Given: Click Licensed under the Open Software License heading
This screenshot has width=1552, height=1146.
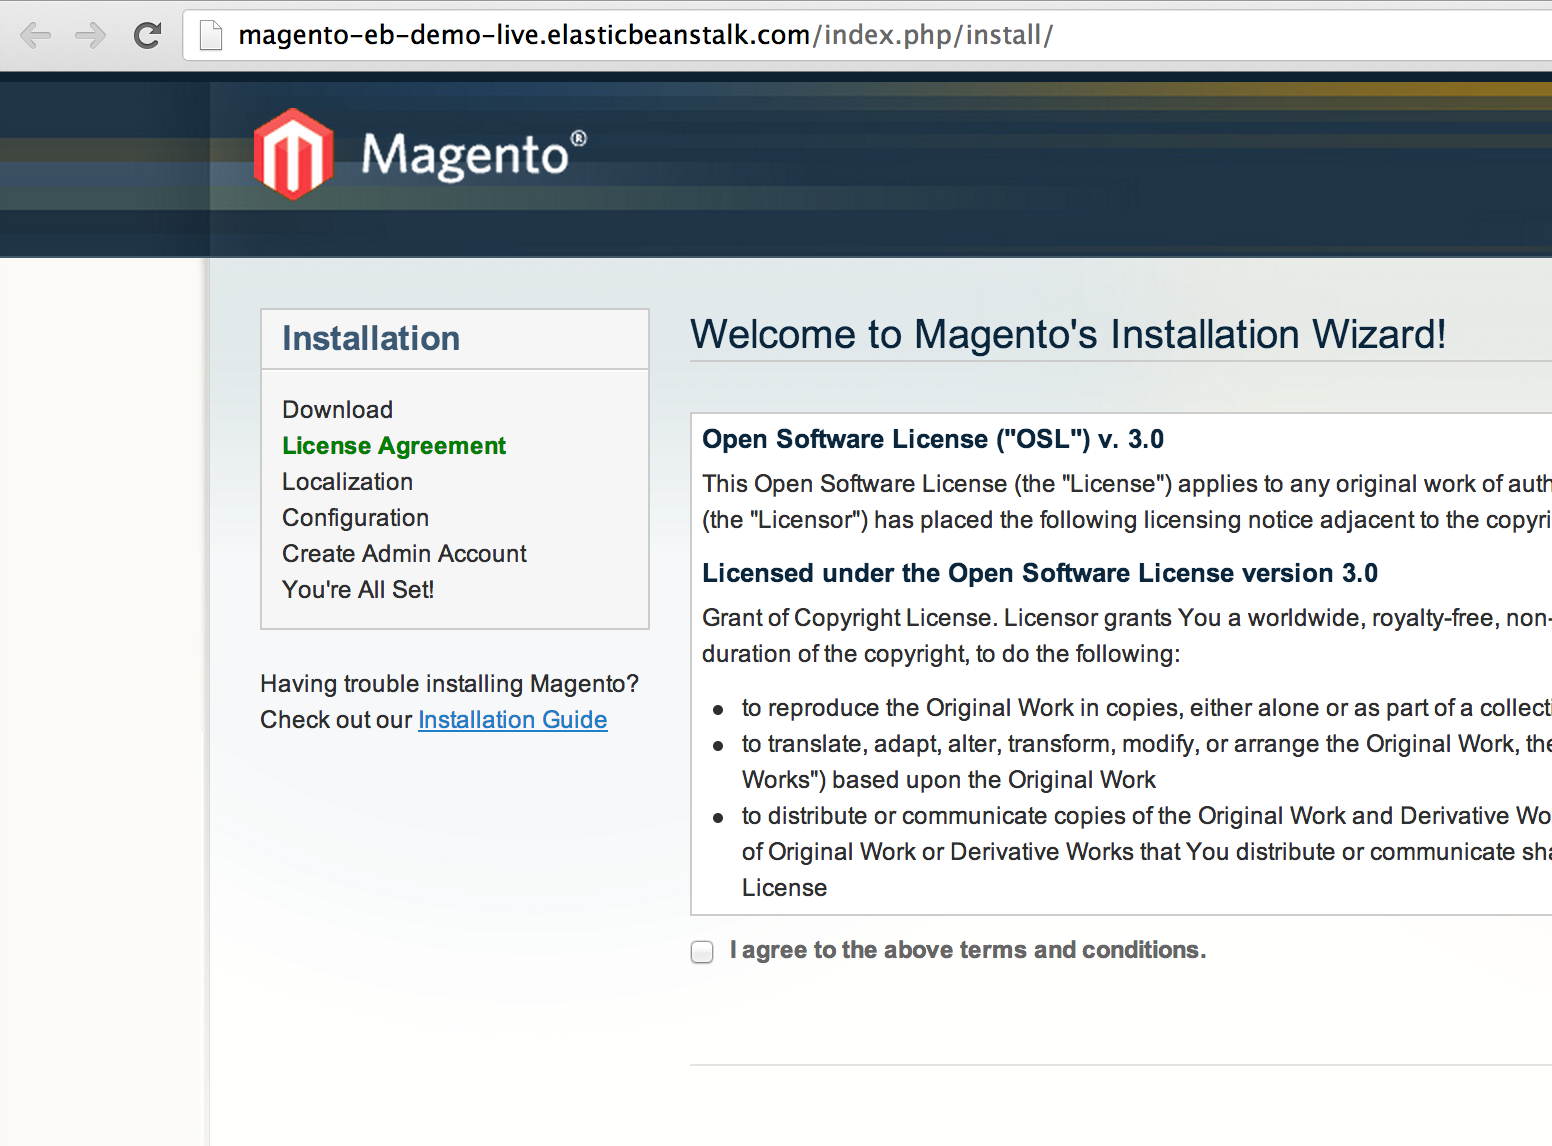Looking at the screenshot, I should pos(1040,573).
